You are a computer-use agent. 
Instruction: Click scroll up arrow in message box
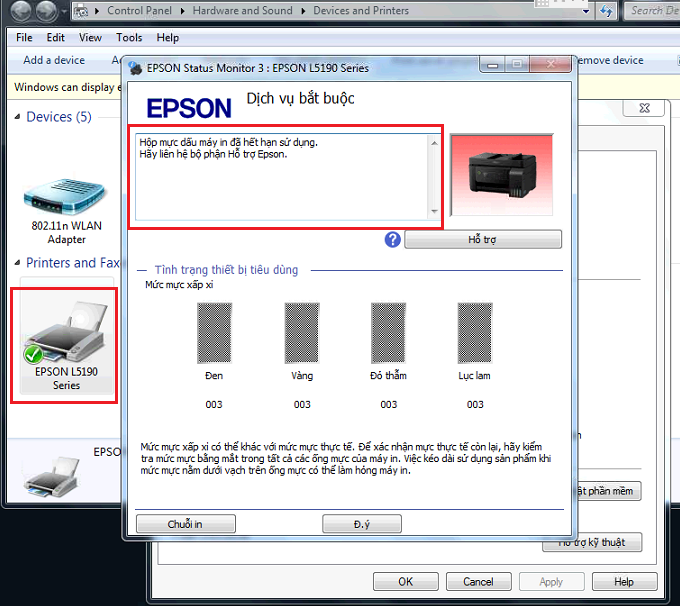coord(434,143)
